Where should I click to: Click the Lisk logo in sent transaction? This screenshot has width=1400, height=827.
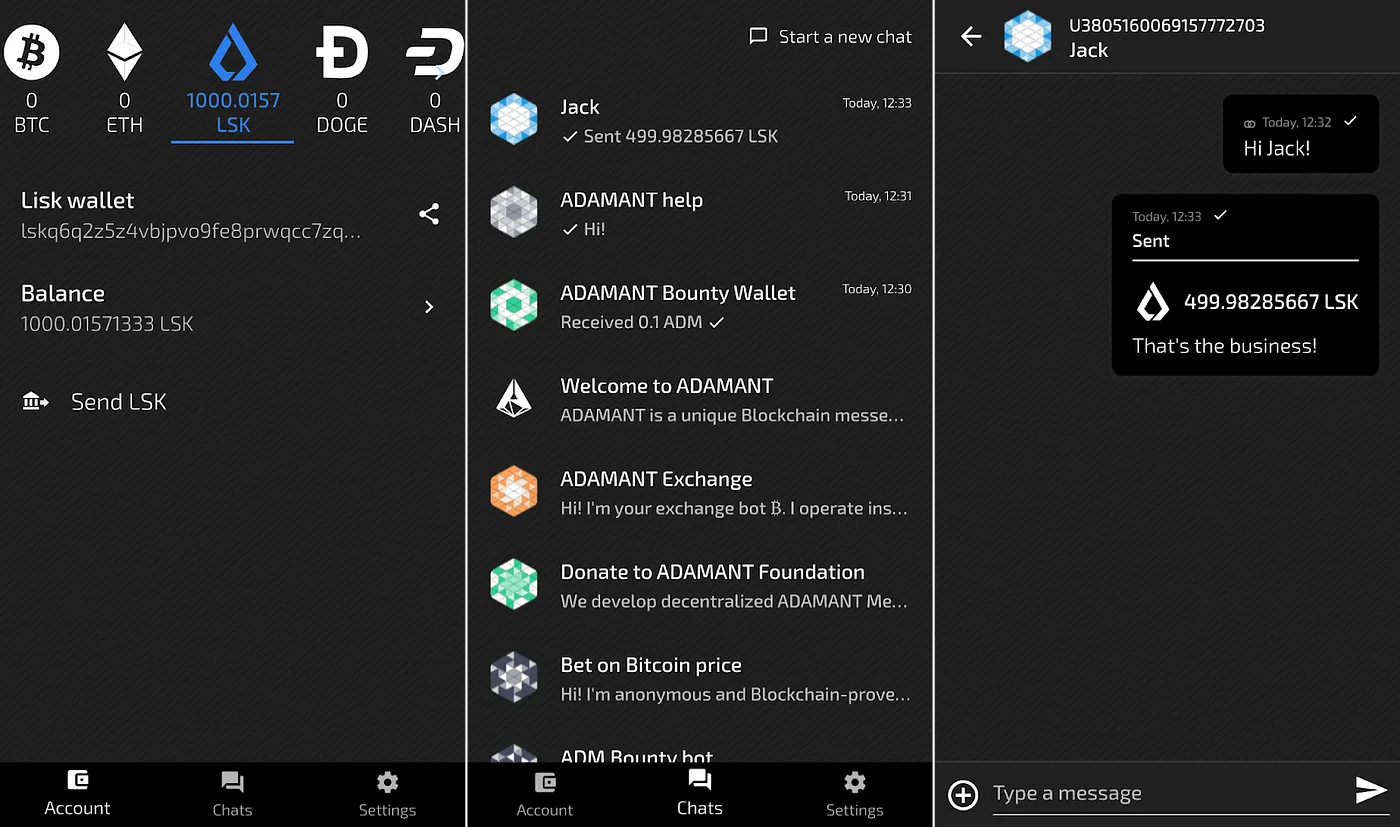coord(1153,302)
